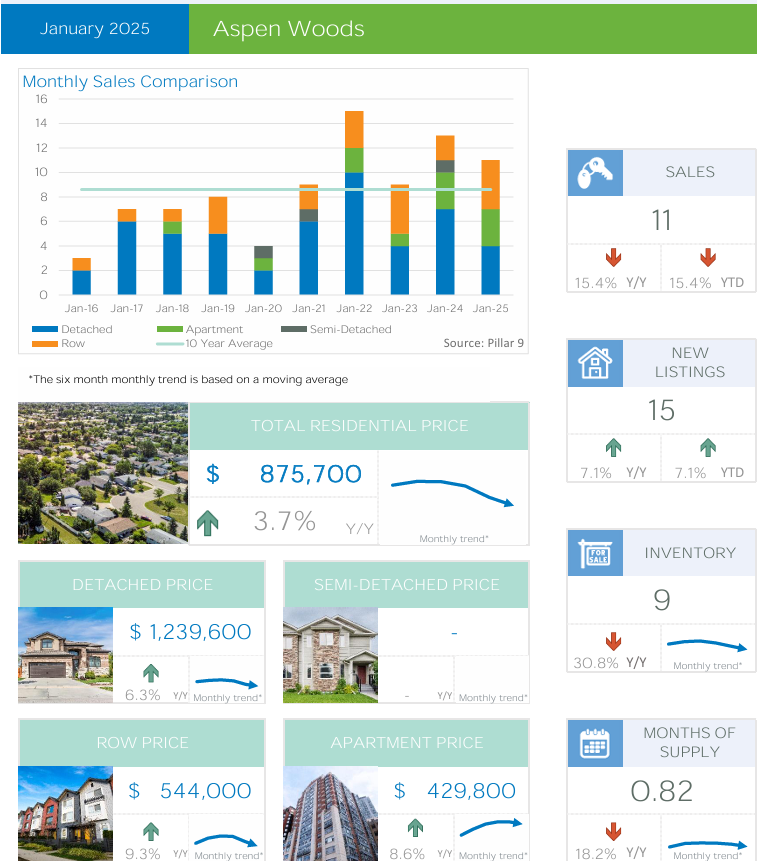
Task: Click the Total Residential Price heading
Action: point(359,426)
